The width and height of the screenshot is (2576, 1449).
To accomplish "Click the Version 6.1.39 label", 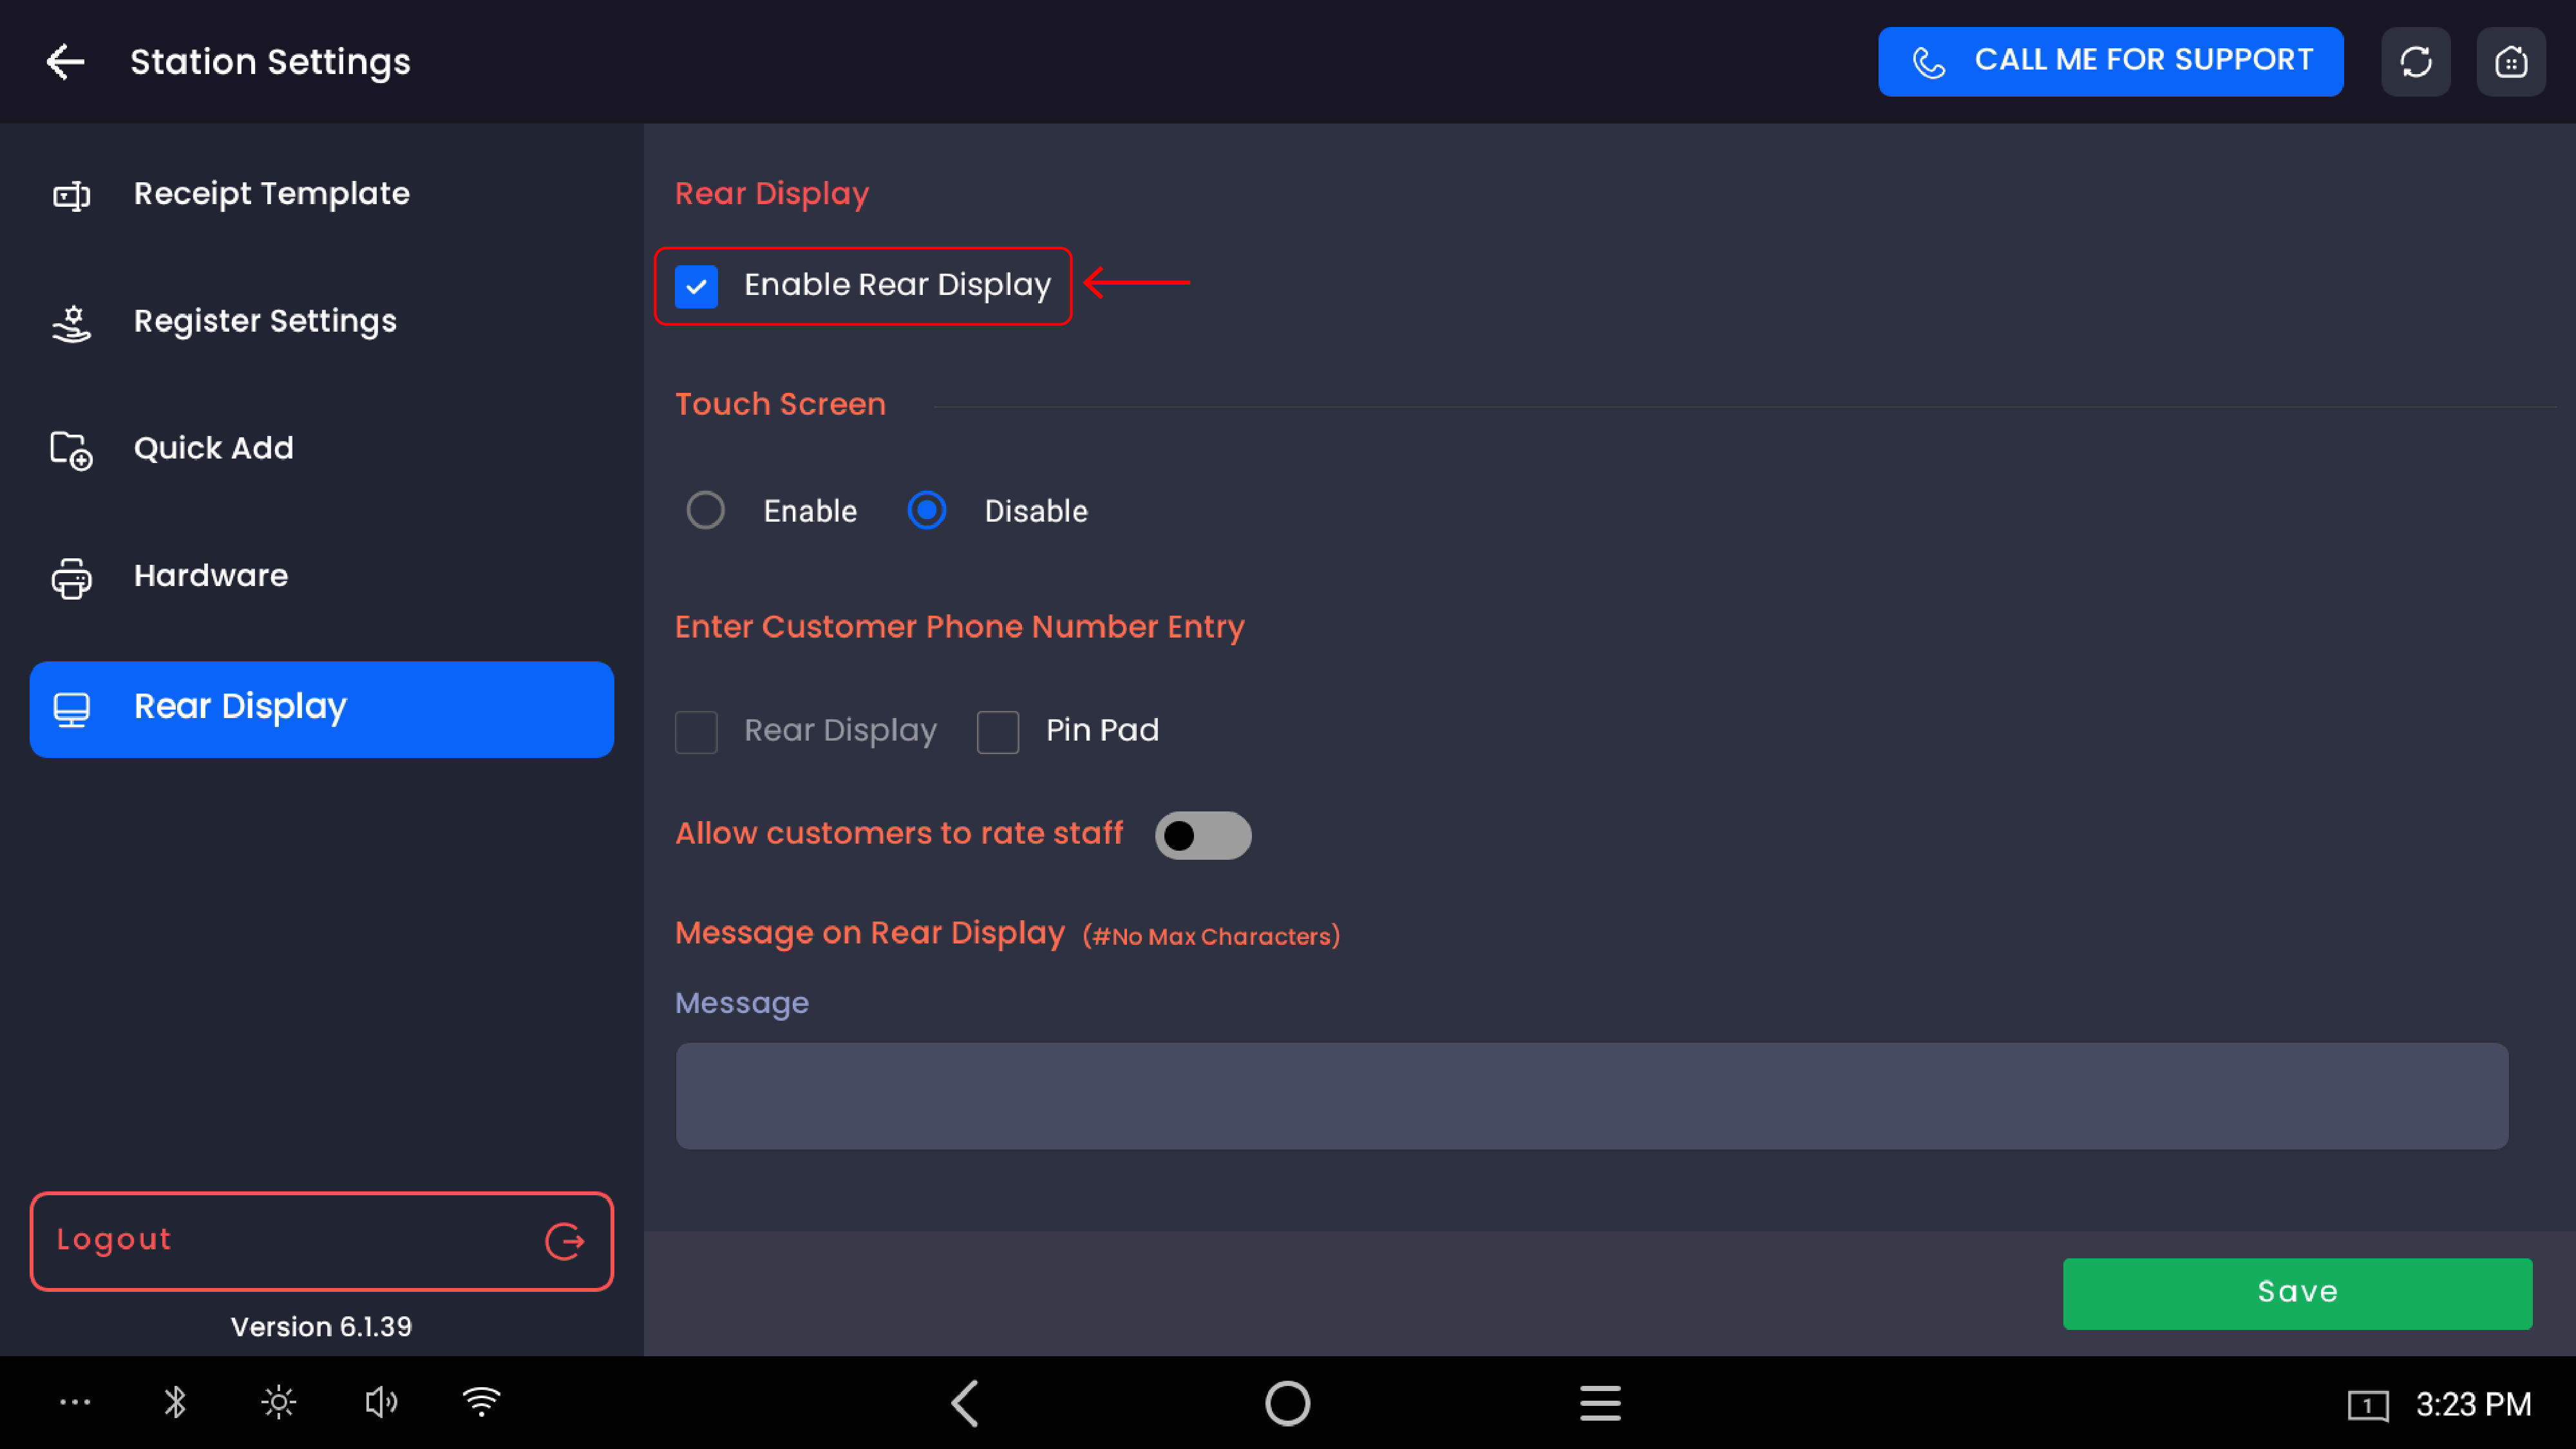I will pos(321,1327).
